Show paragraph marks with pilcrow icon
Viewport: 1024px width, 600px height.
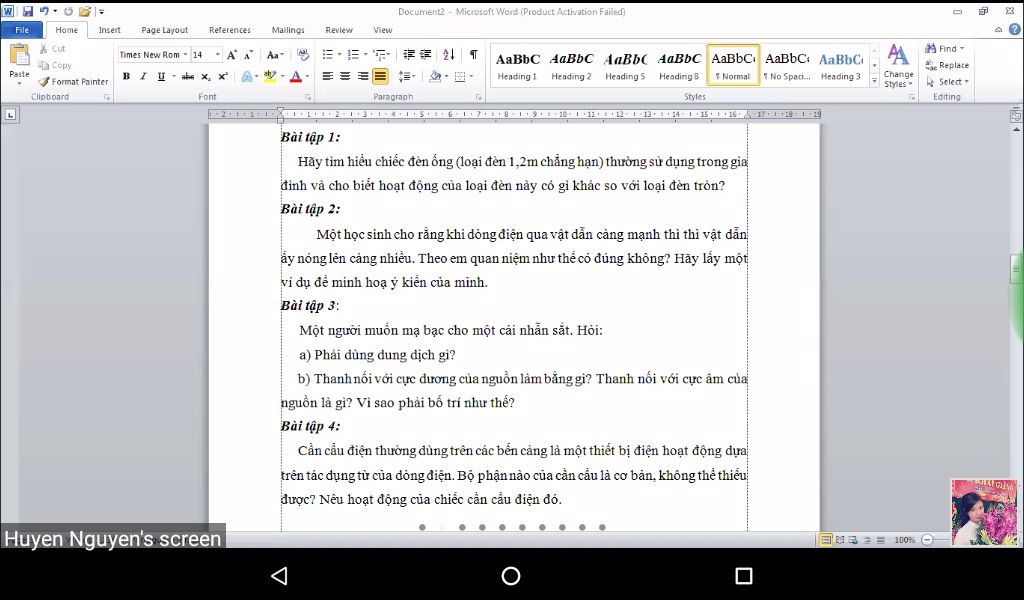tap(473, 54)
